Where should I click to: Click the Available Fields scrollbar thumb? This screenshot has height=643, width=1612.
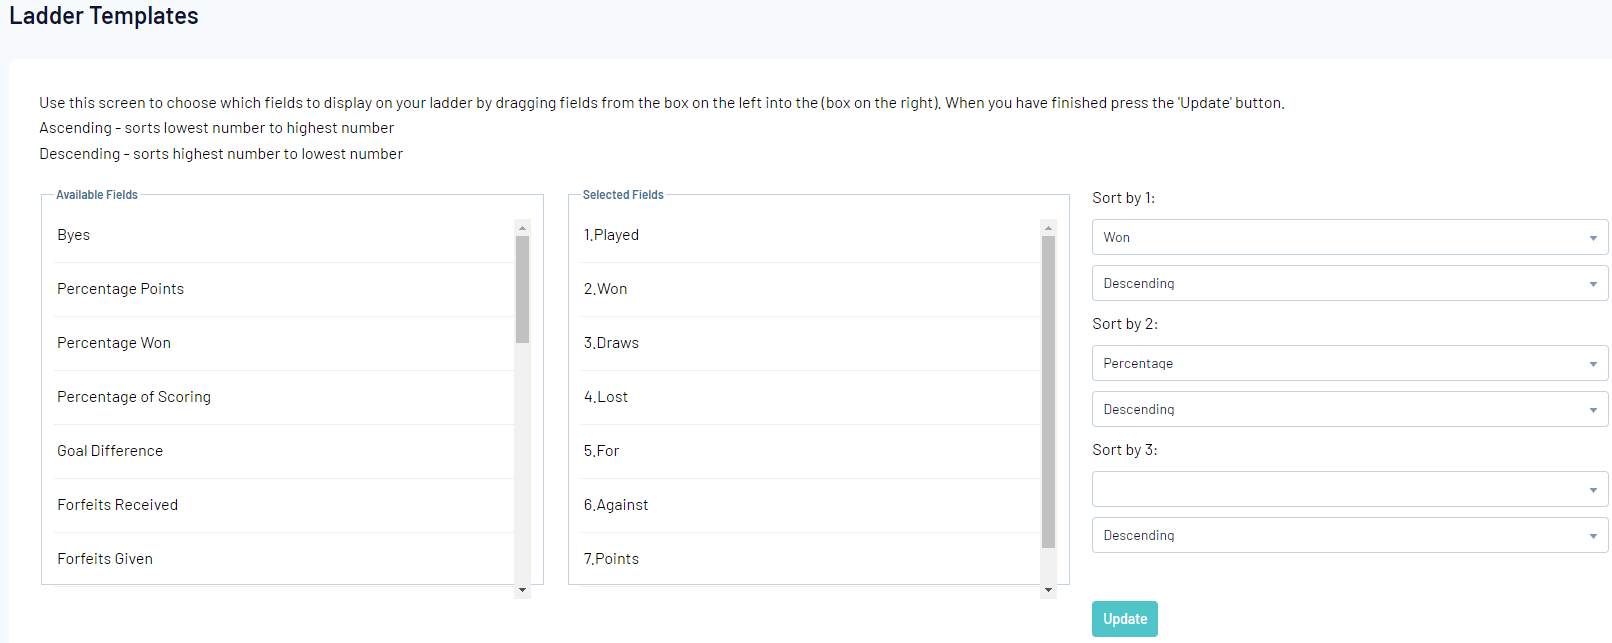point(522,290)
